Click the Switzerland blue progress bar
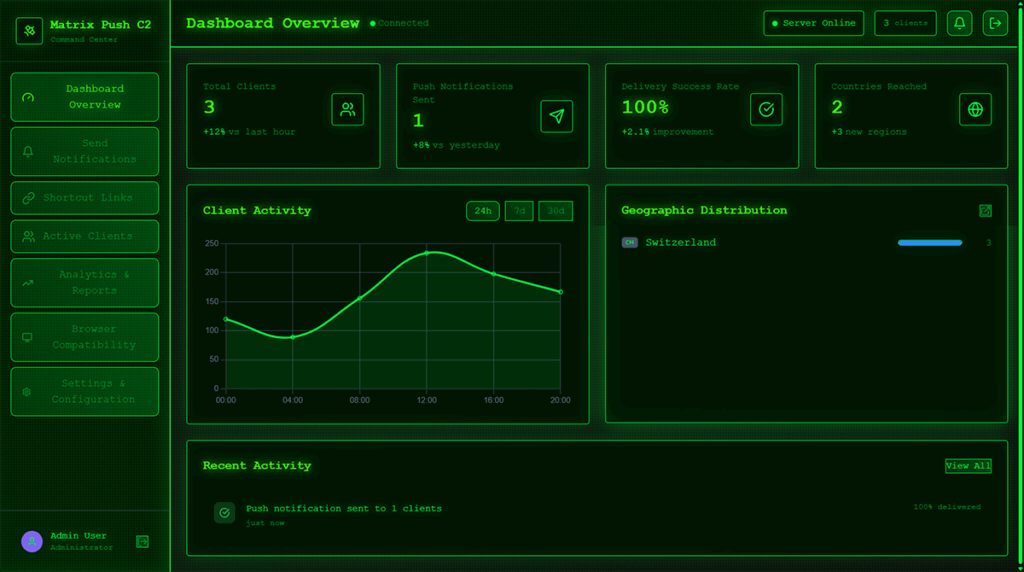1024x572 pixels. (x=930, y=243)
